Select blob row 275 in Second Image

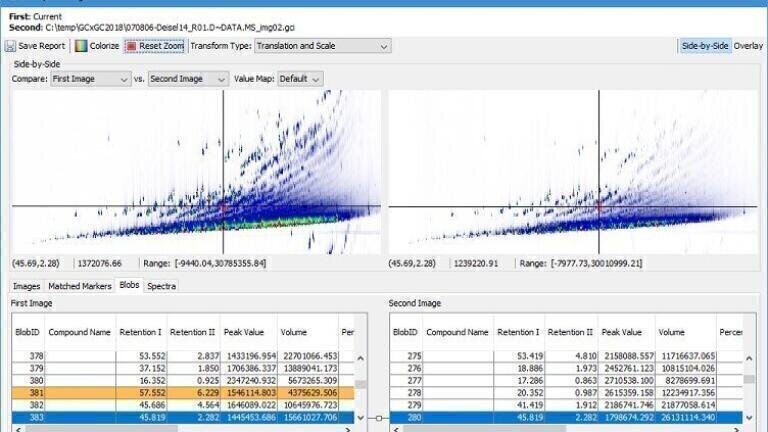pyautogui.click(x=566, y=356)
